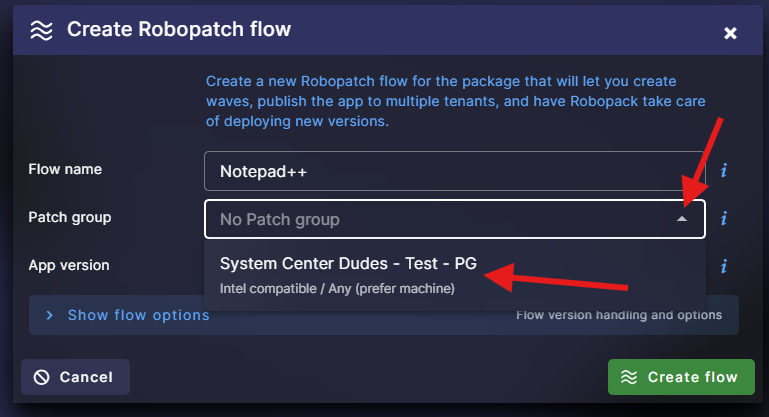Click the info icon beside App version
Viewport: 769px width, 417px height.
[x=723, y=266]
